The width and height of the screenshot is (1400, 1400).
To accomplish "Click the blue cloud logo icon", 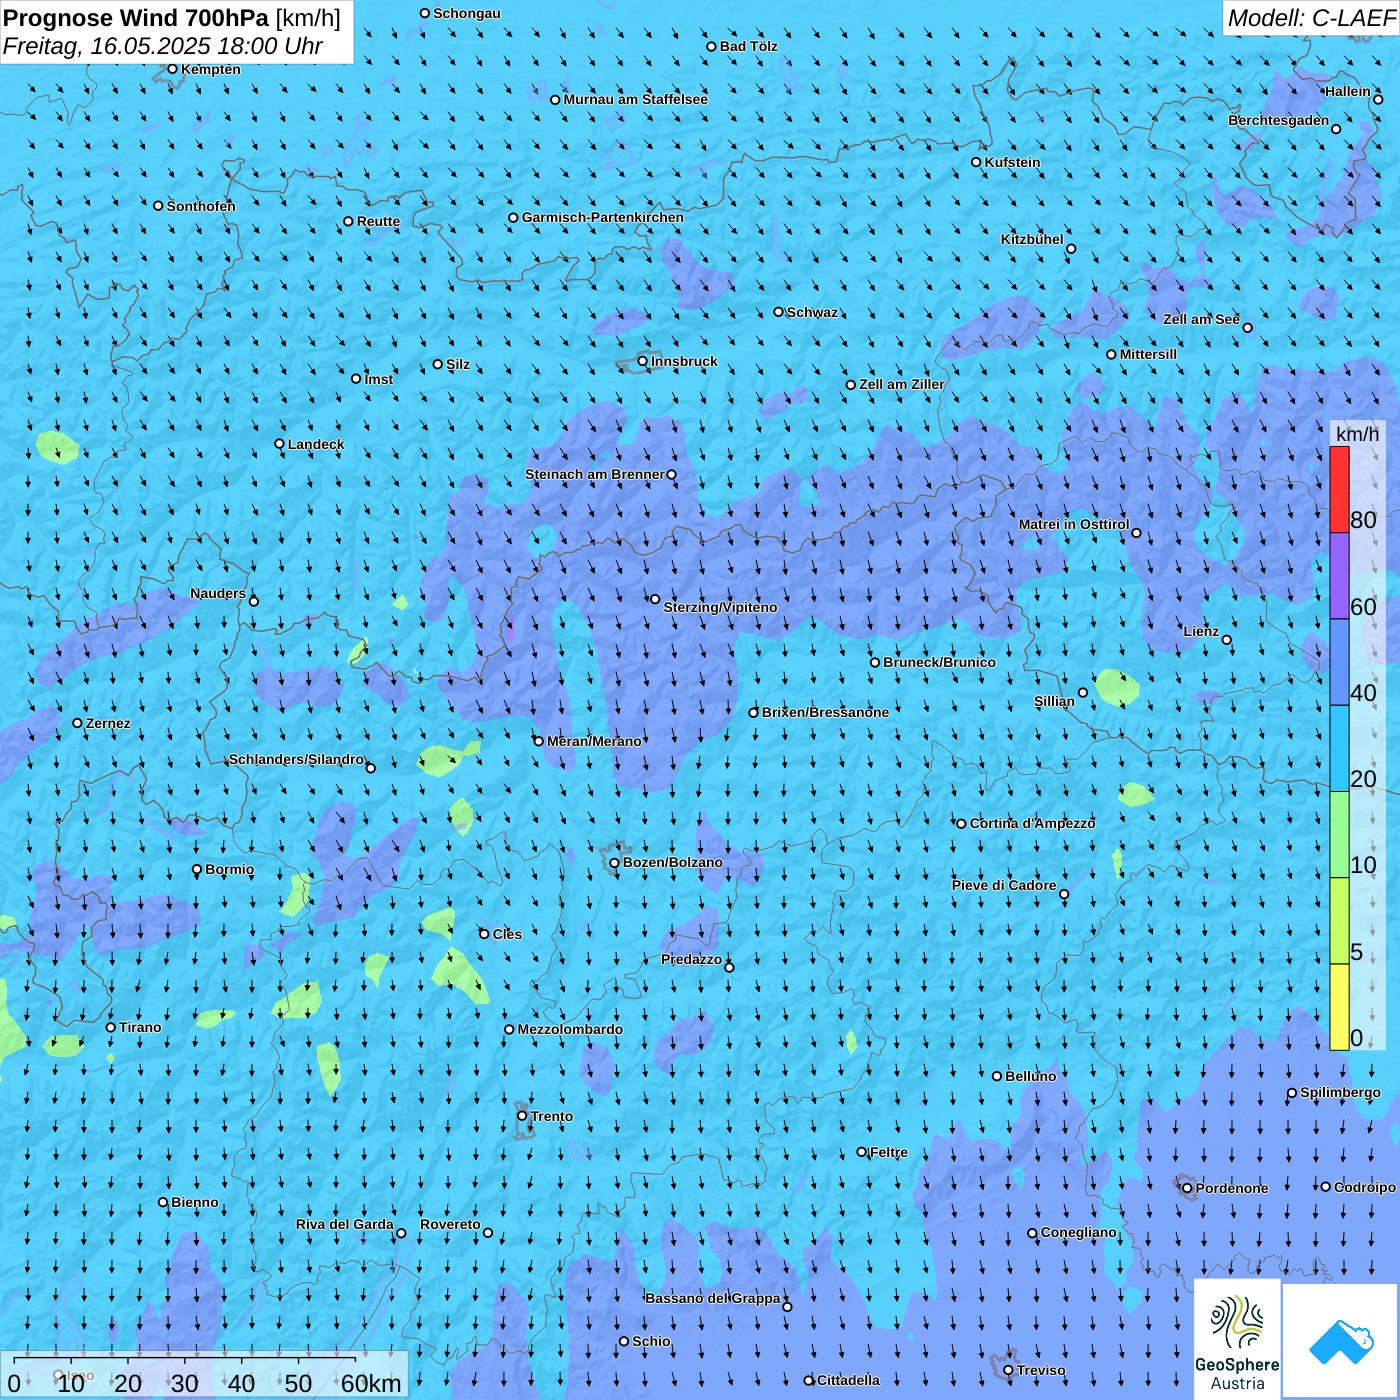I will (x=1341, y=1341).
